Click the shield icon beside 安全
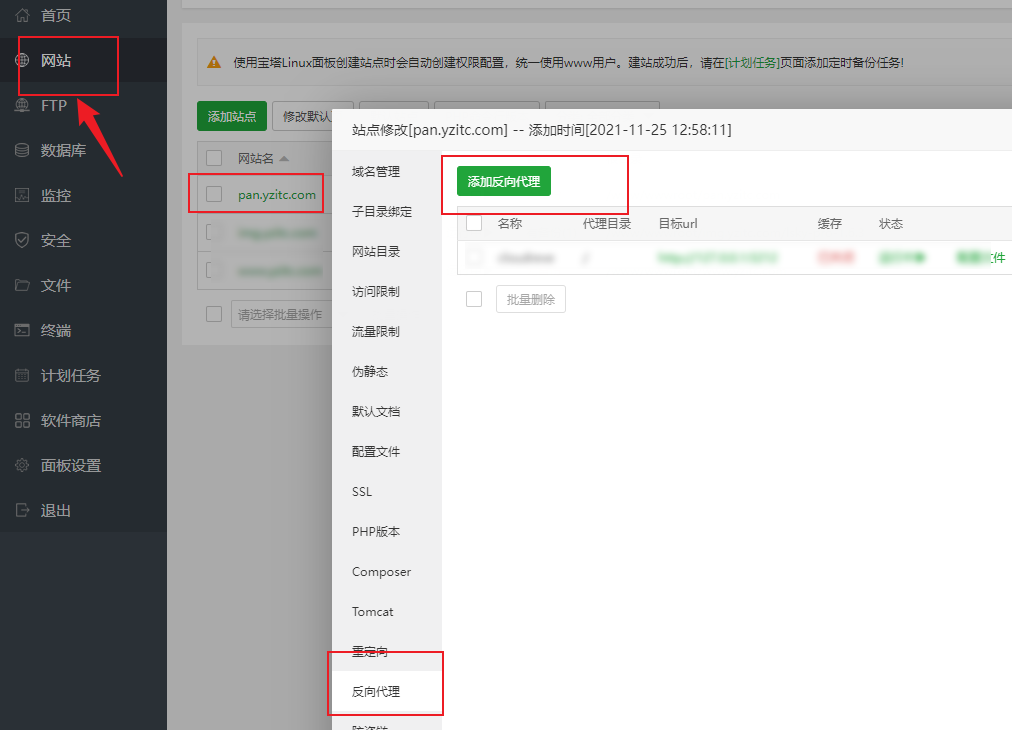 [x=22, y=241]
